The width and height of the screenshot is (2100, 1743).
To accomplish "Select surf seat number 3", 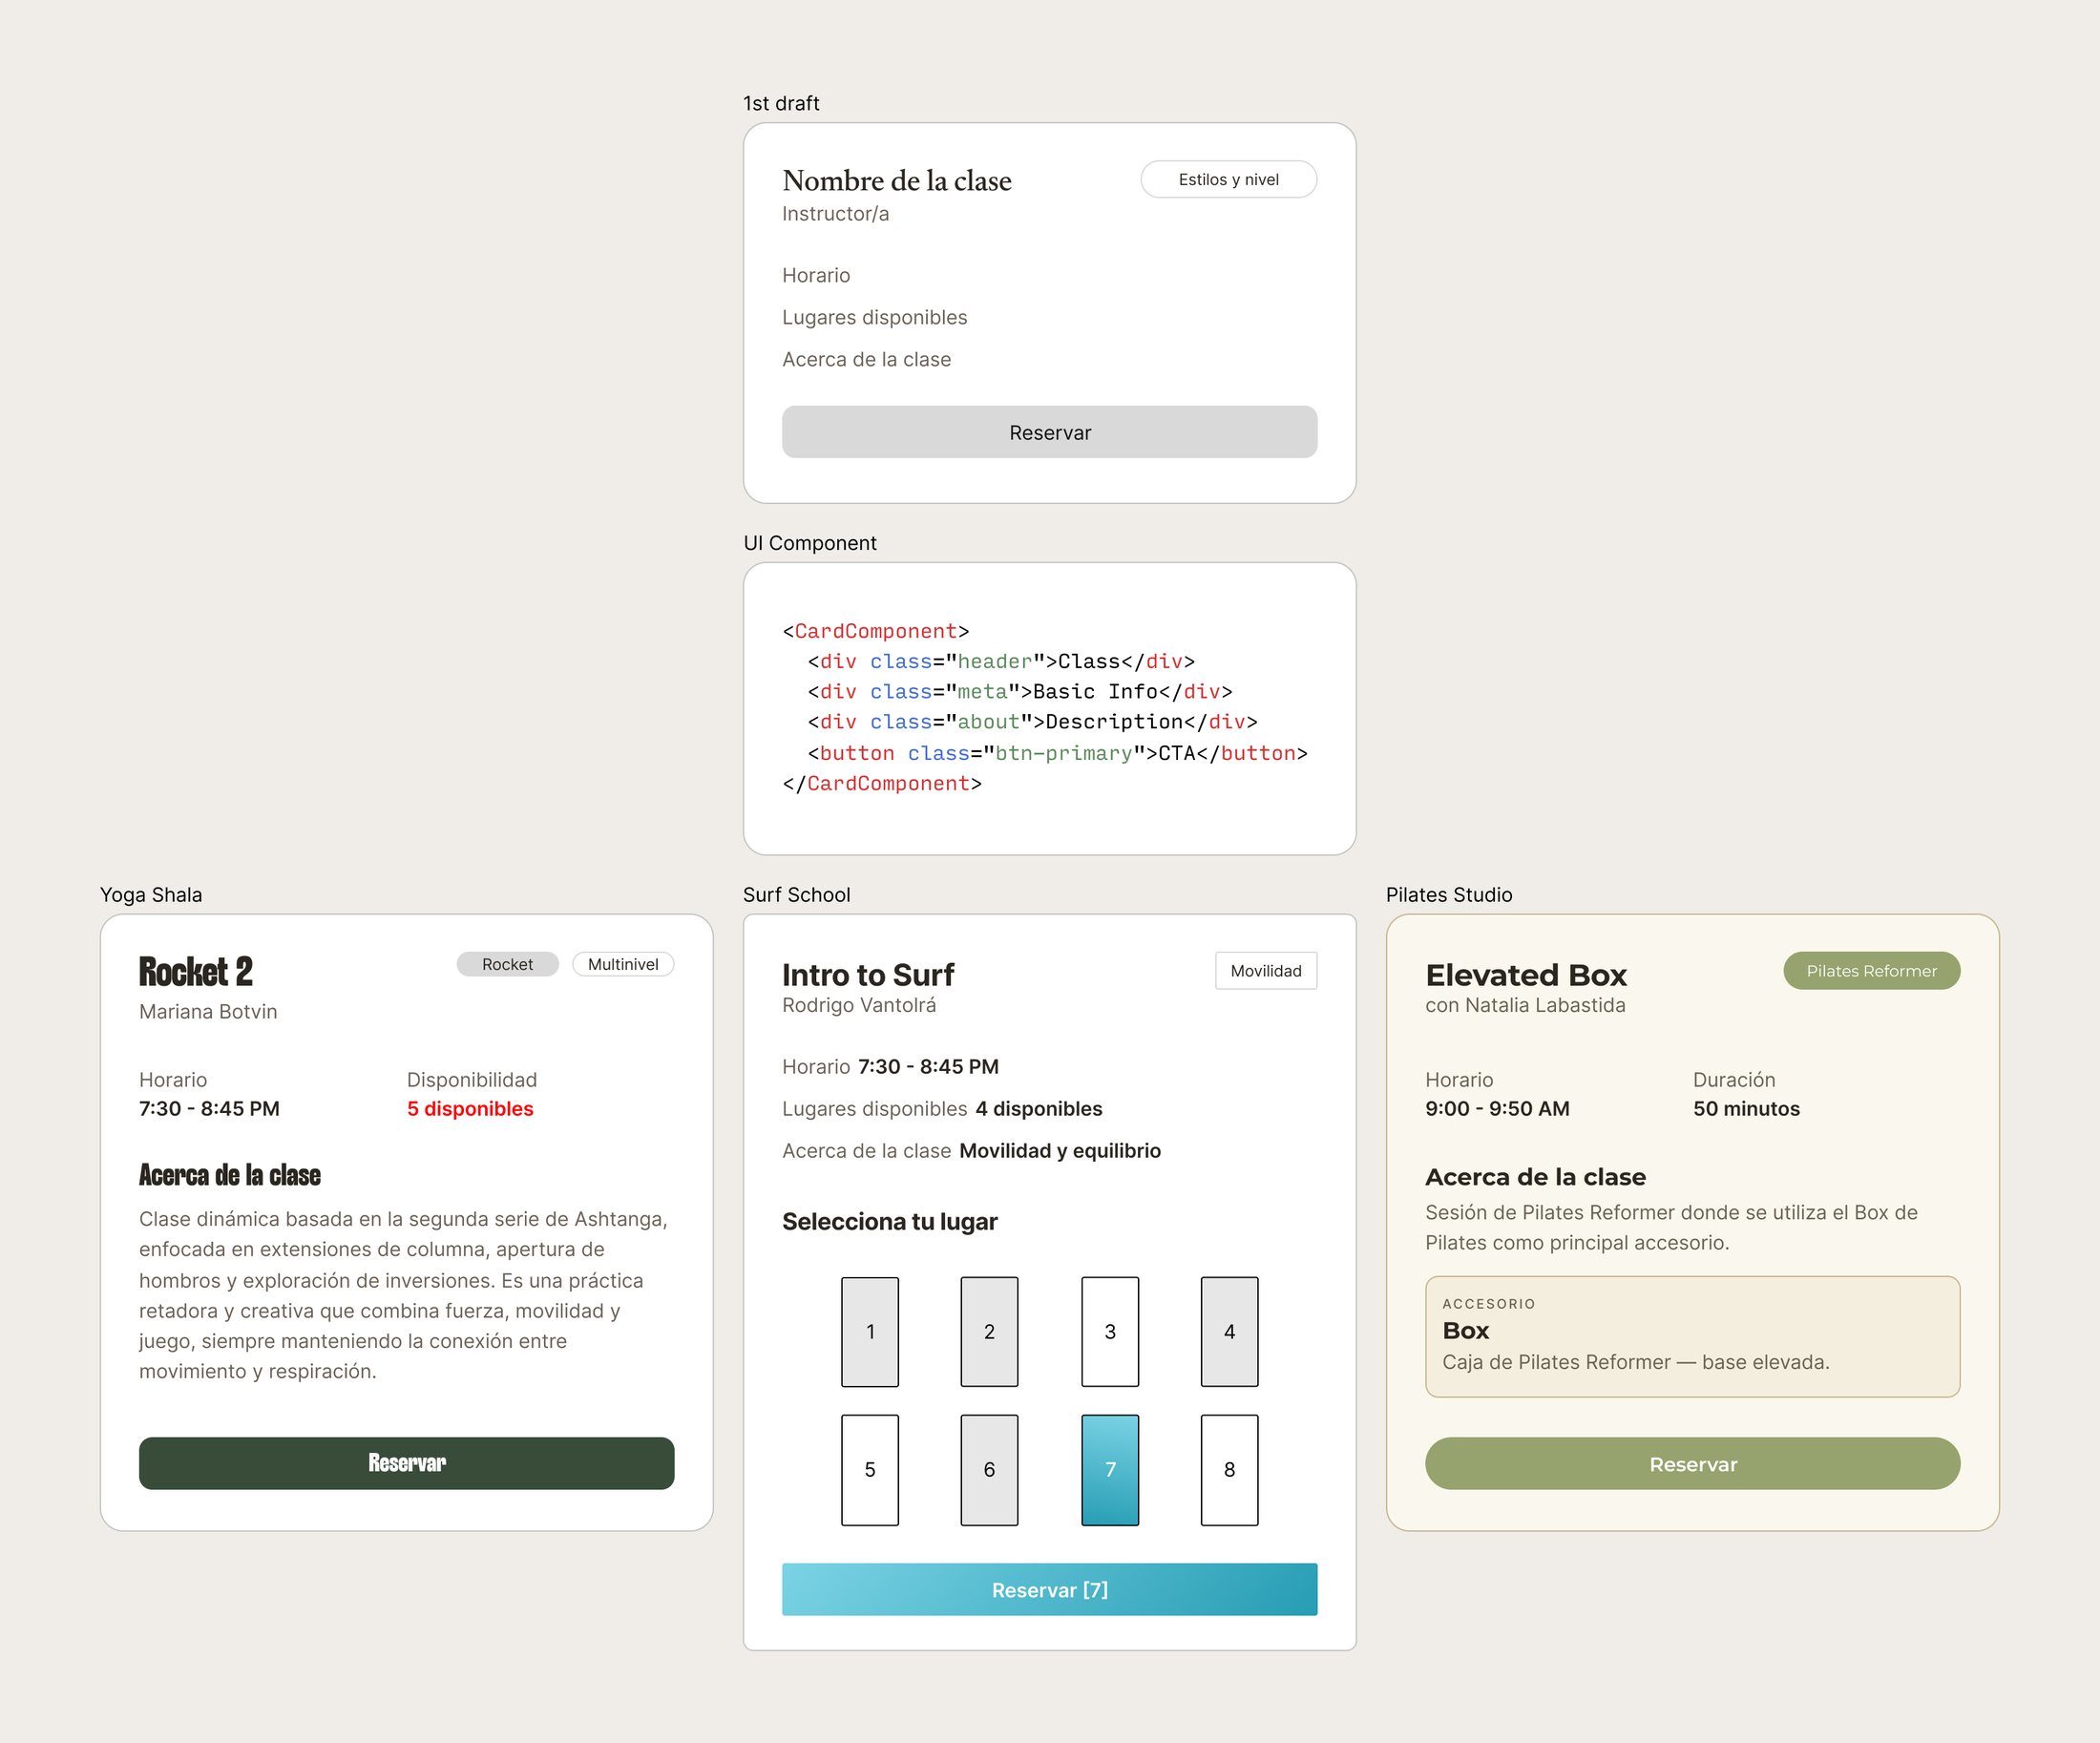I will [1110, 1331].
